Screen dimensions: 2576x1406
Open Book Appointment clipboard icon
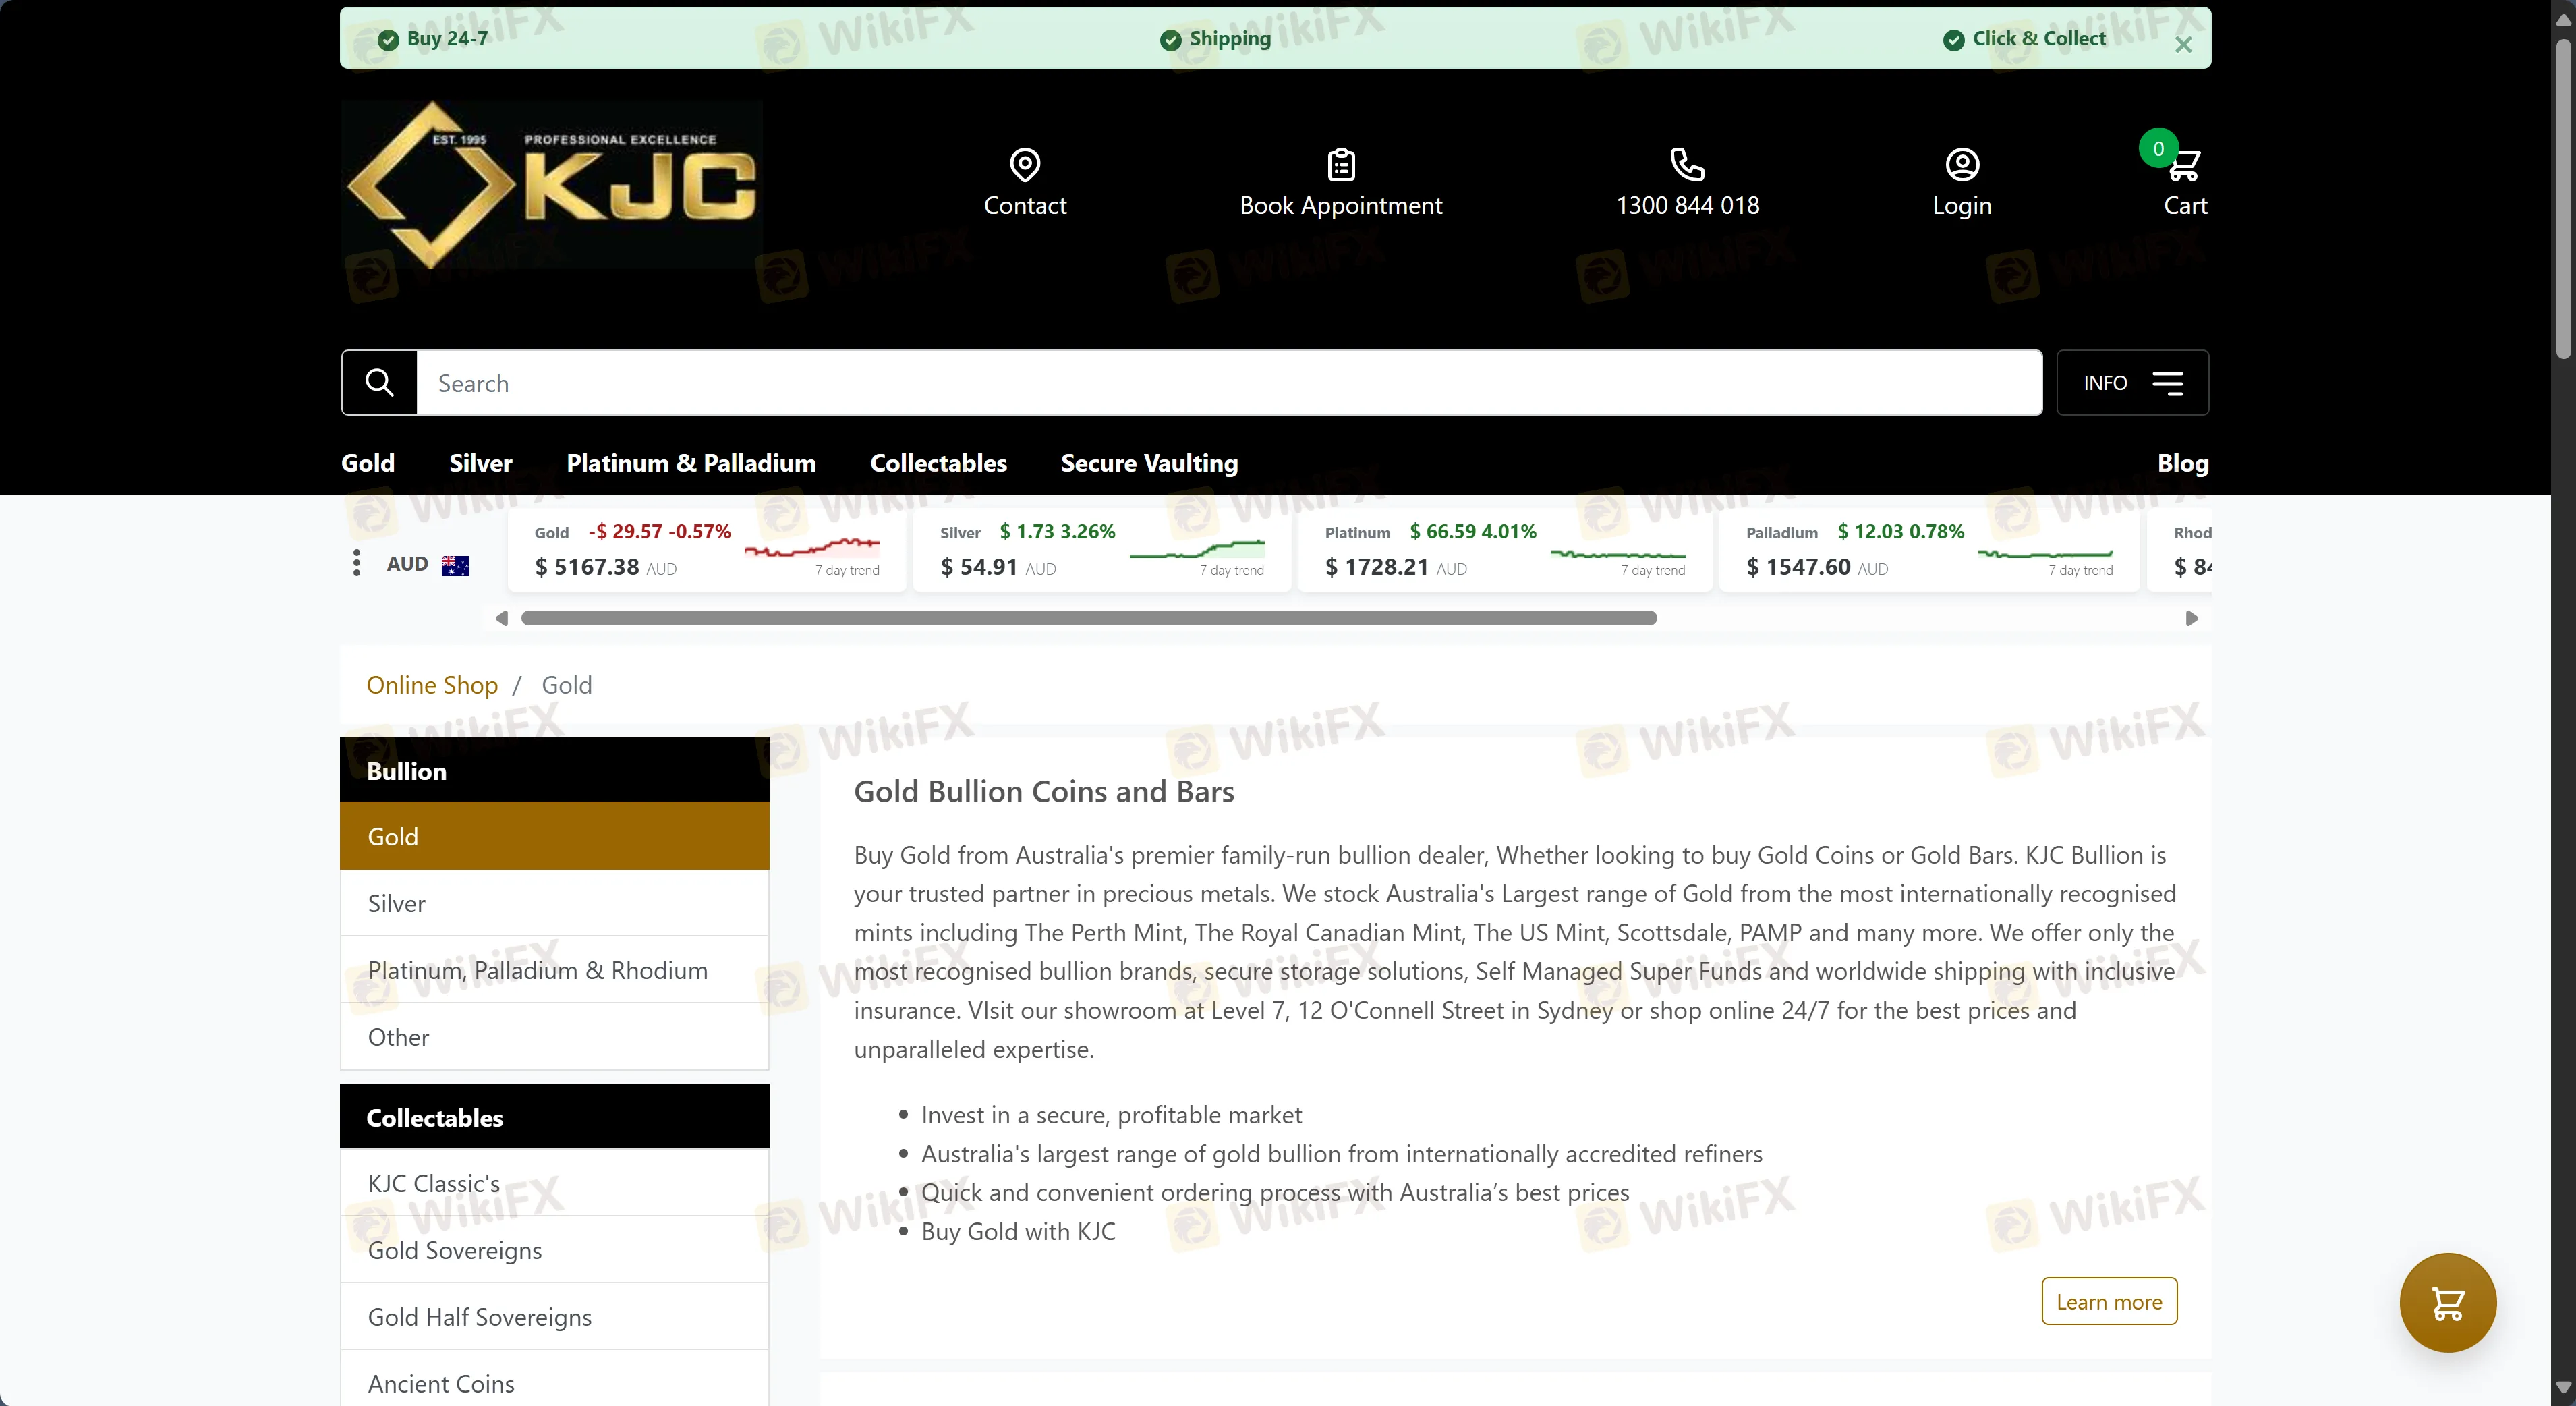coord(1341,164)
